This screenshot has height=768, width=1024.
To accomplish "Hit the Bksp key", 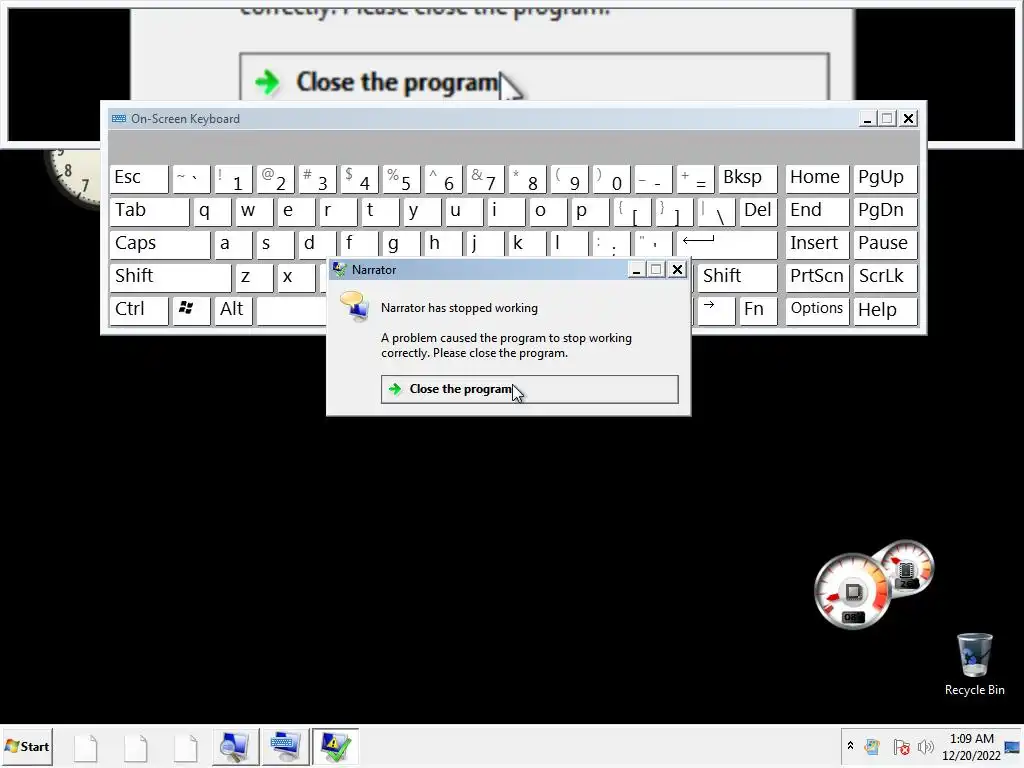I will [748, 178].
